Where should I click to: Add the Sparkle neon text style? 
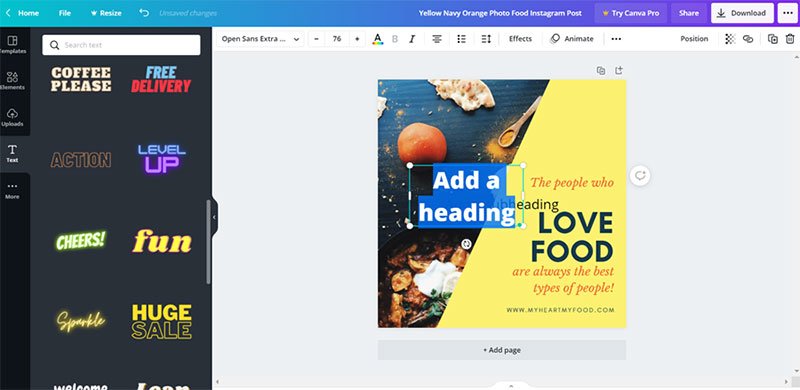tap(81, 321)
